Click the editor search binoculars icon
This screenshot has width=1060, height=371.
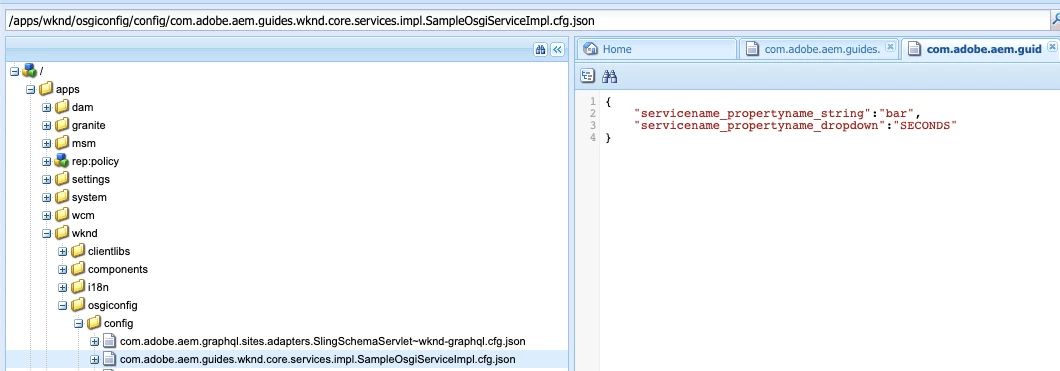(610, 76)
